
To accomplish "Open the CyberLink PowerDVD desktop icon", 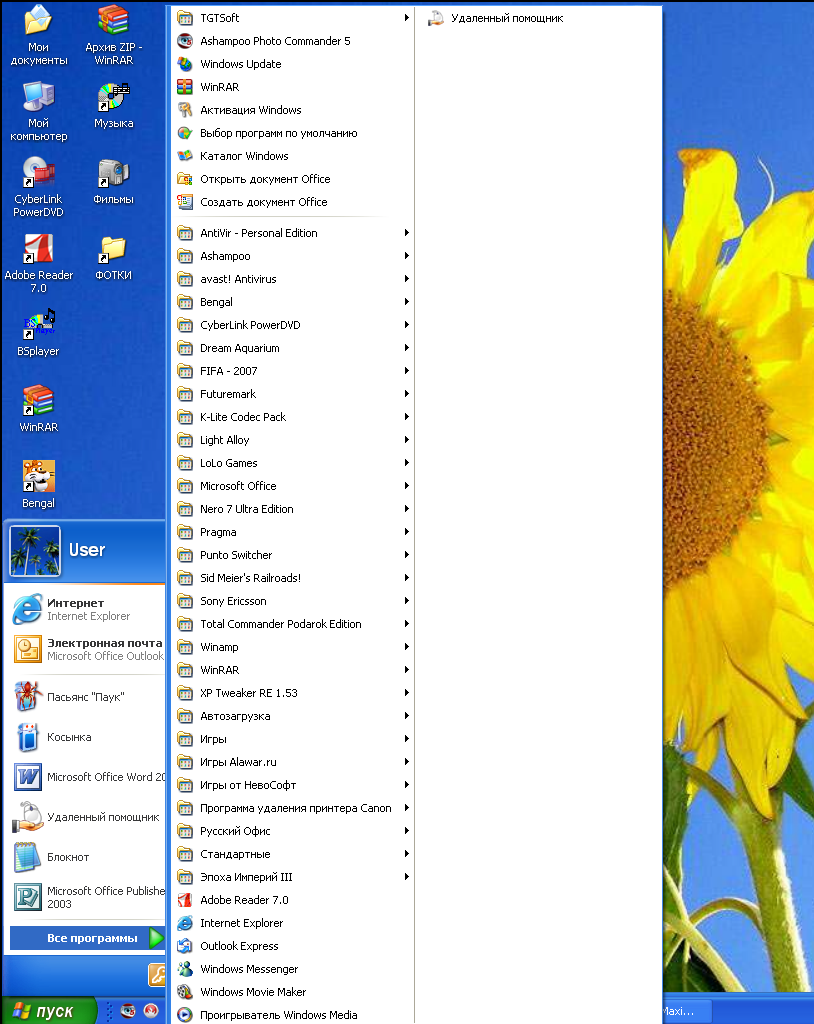I will point(39,173).
